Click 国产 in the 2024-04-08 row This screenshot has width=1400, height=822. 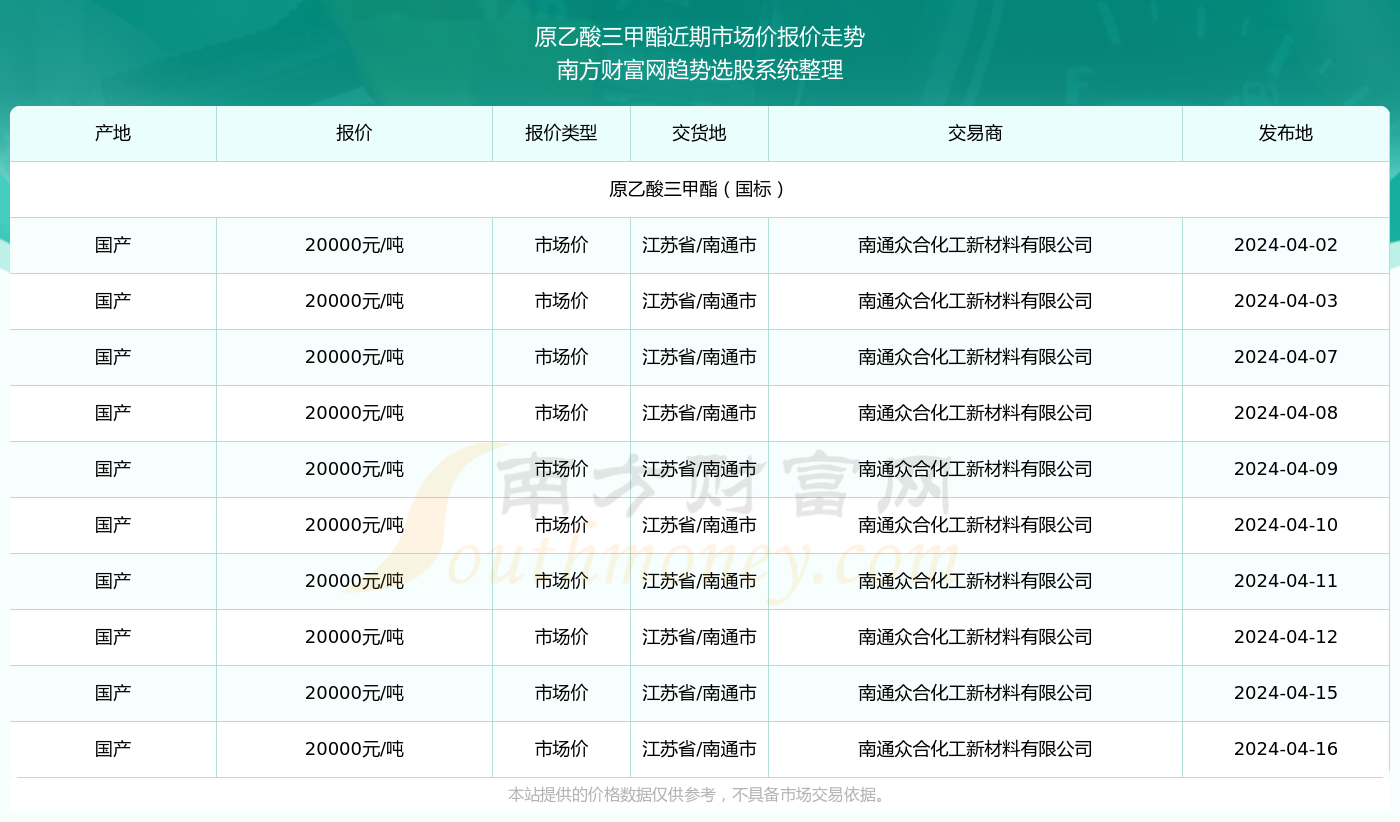point(113,413)
